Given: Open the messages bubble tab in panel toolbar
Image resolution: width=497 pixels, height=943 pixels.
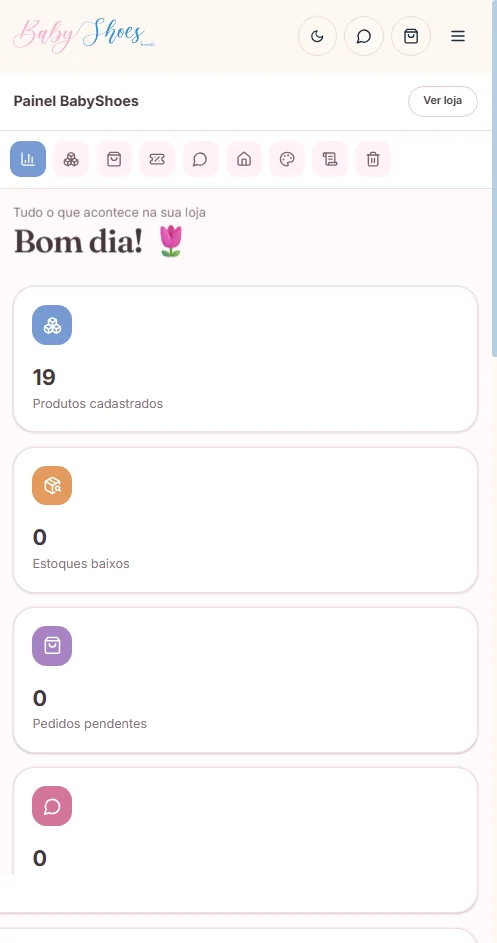Looking at the screenshot, I should tap(200, 159).
